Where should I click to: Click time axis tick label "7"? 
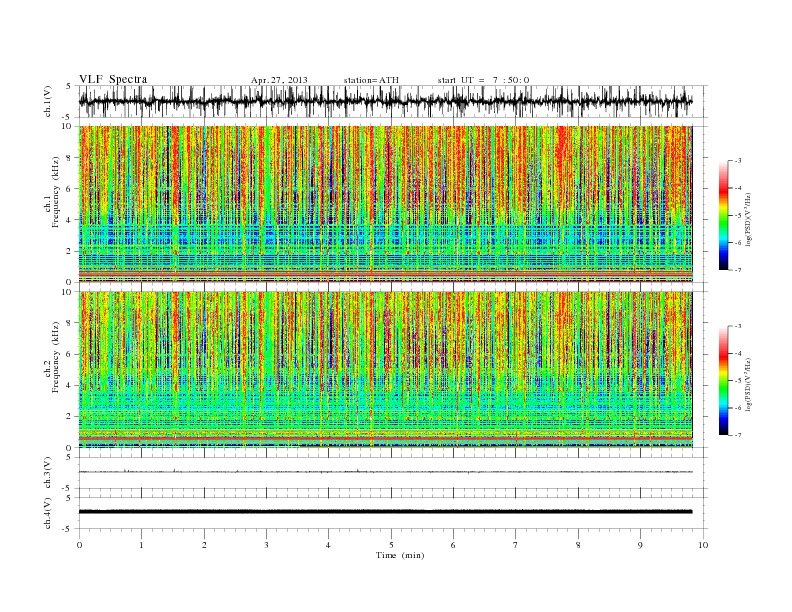point(516,545)
